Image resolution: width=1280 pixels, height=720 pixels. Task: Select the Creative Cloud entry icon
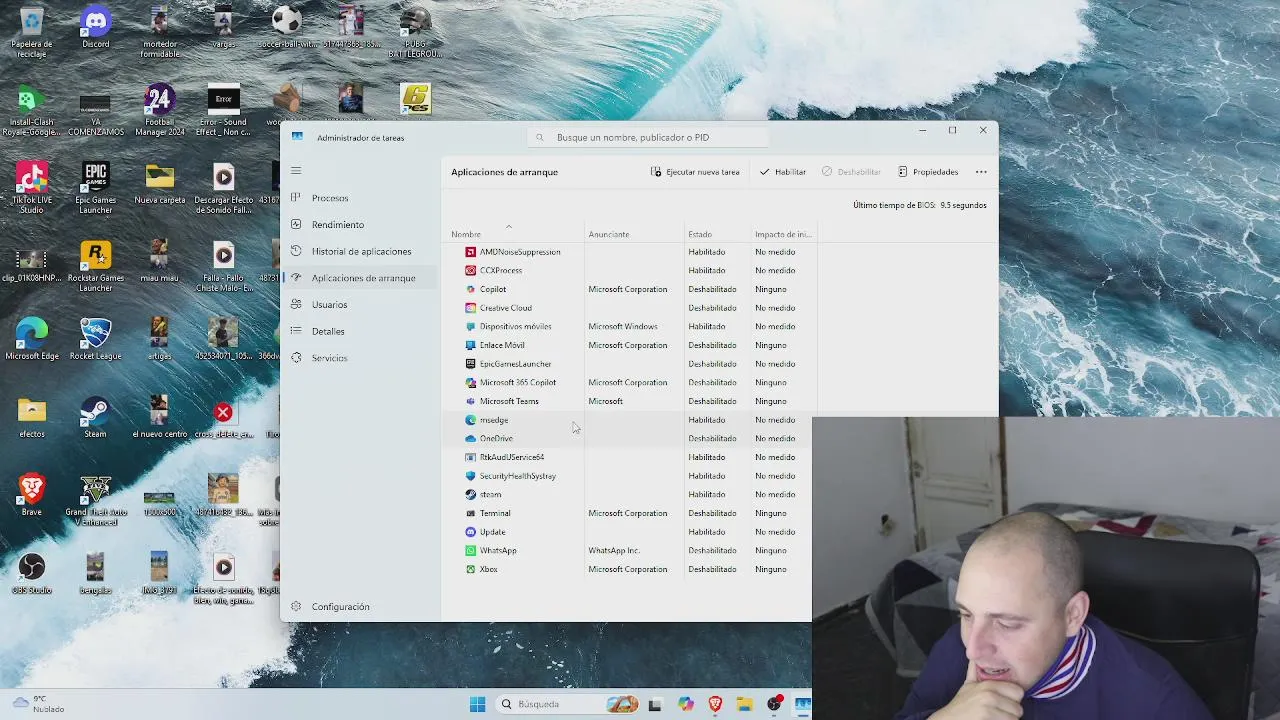471,308
